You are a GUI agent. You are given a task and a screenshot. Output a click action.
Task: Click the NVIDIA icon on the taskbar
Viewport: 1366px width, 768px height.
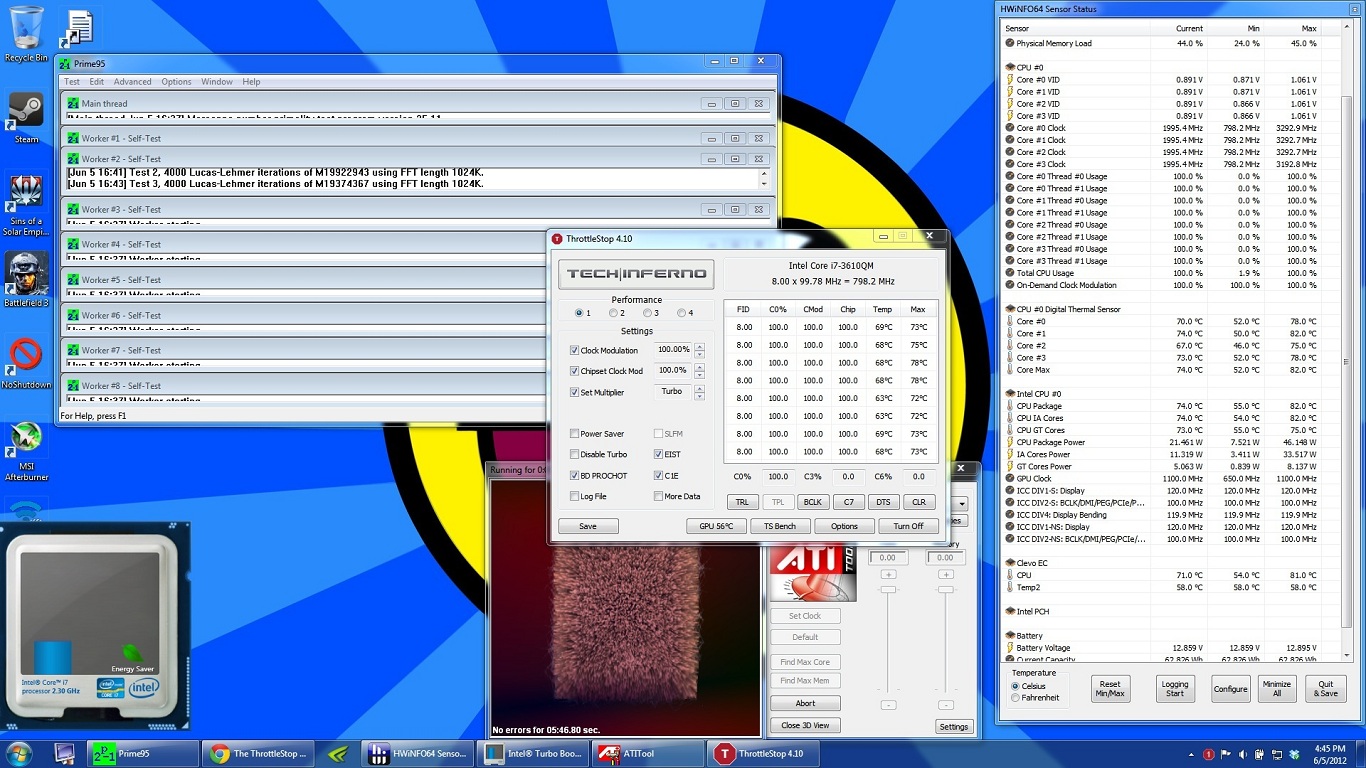[338, 753]
